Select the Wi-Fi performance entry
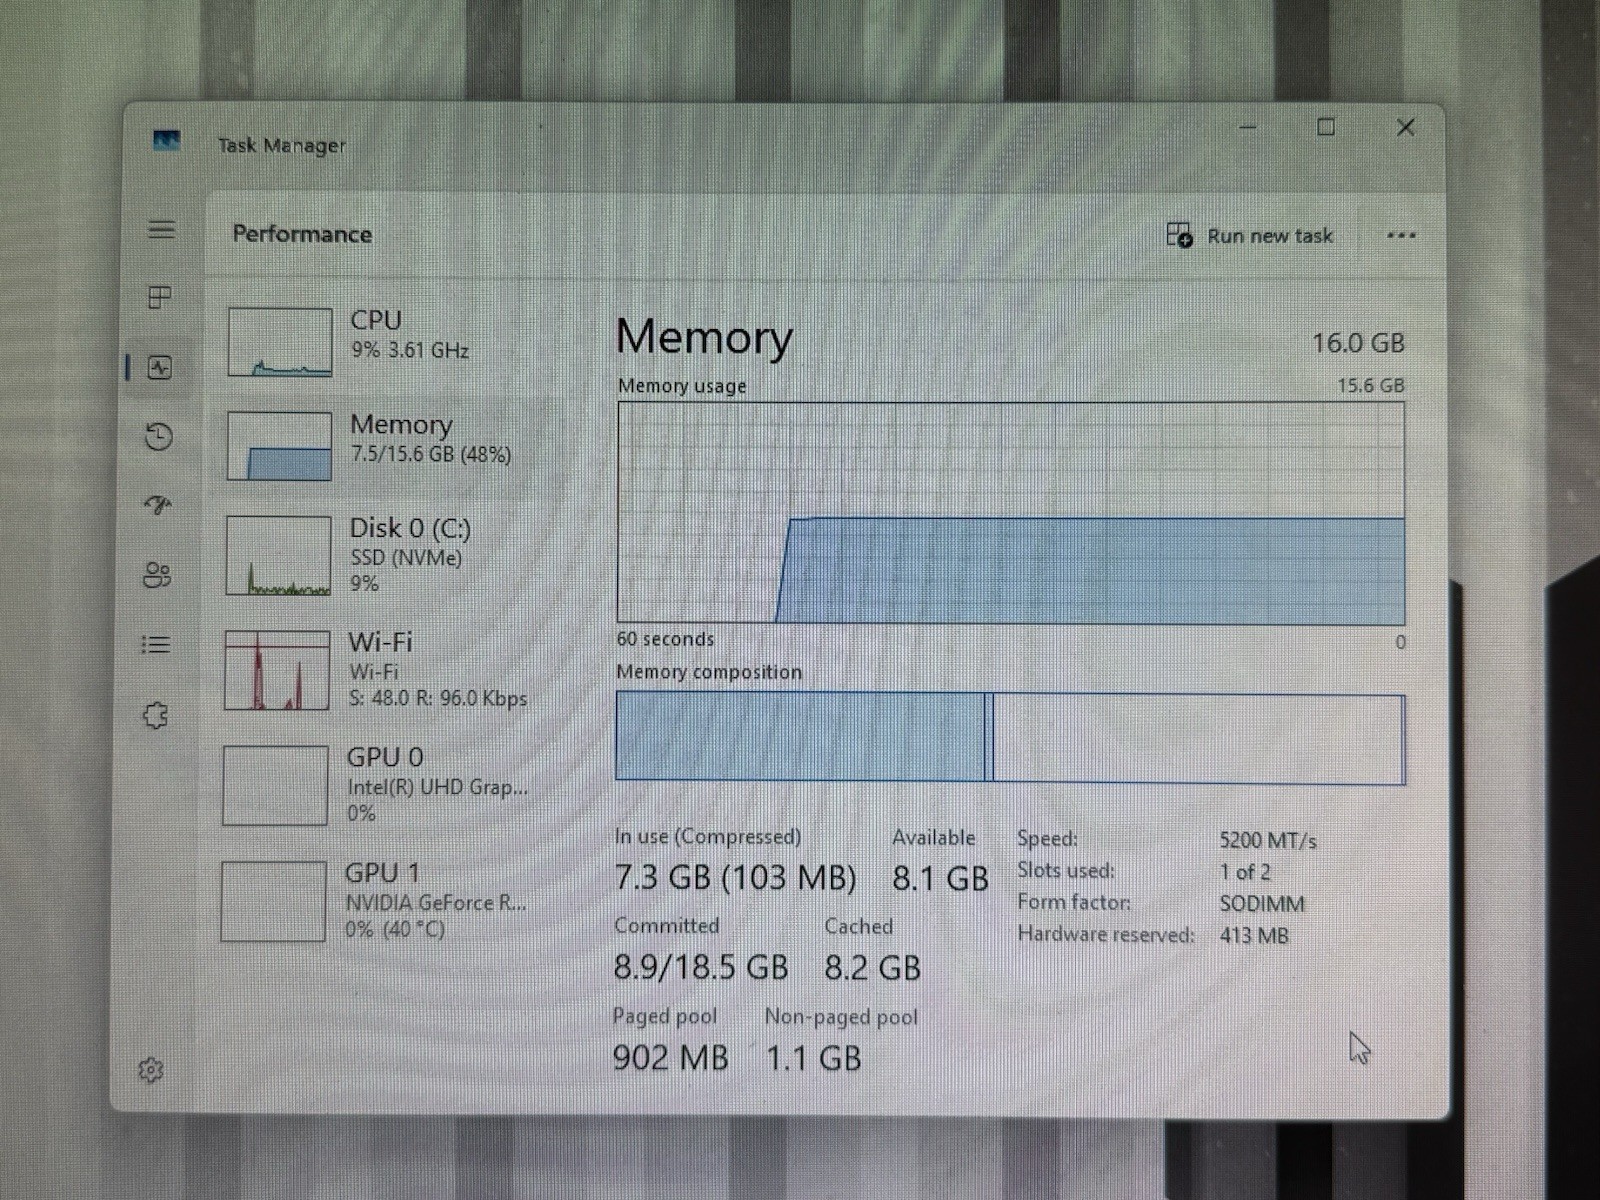The width and height of the screenshot is (1600, 1200). click(390, 670)
